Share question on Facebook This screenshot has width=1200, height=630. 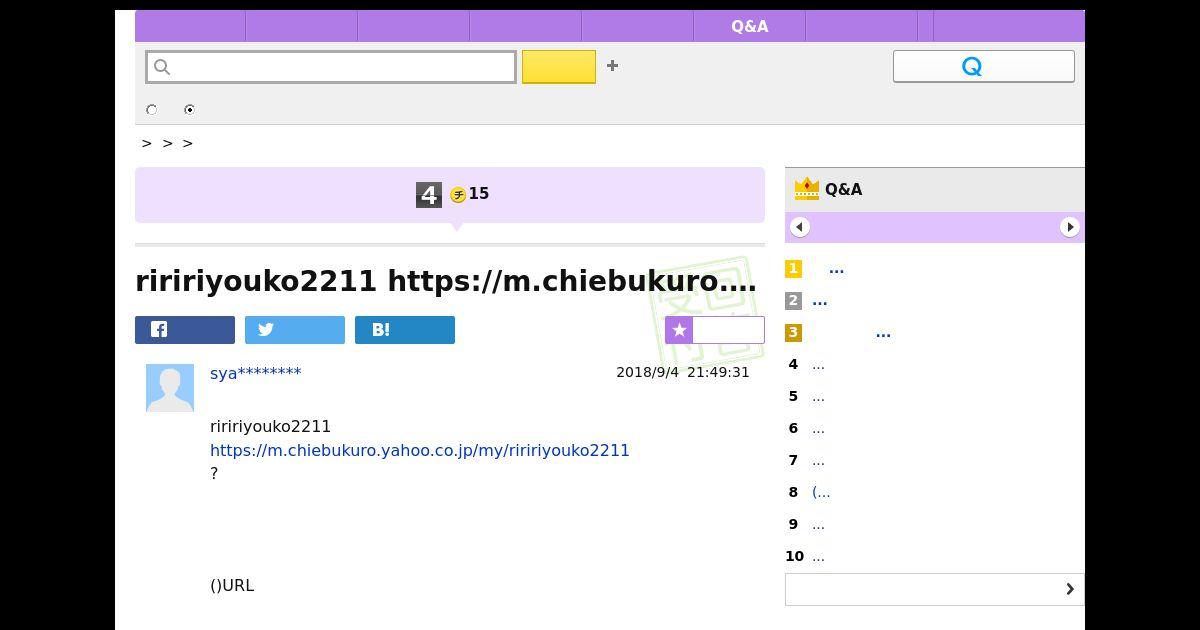click(185, 330)
